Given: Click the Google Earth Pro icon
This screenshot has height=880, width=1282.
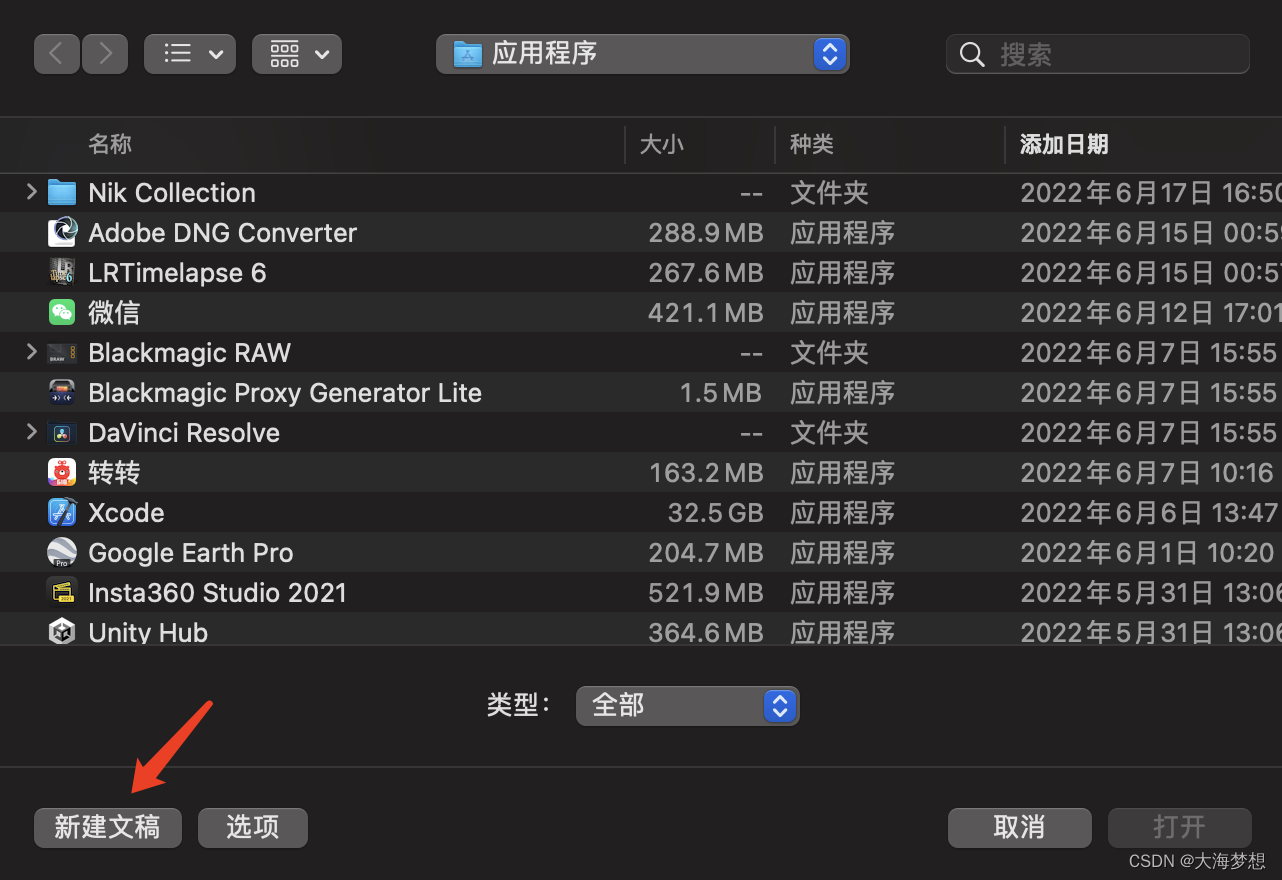Looking at the screenshot, I should 62,552.
